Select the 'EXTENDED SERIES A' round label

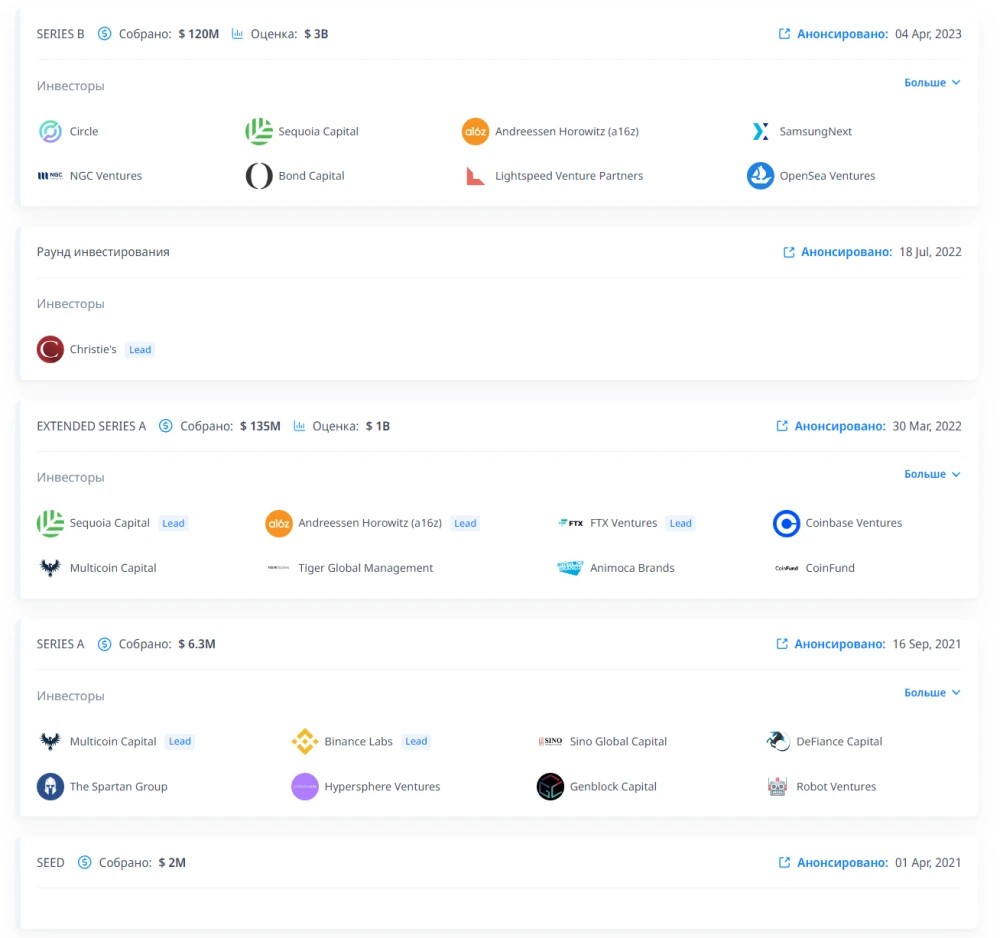coord(91,426)
